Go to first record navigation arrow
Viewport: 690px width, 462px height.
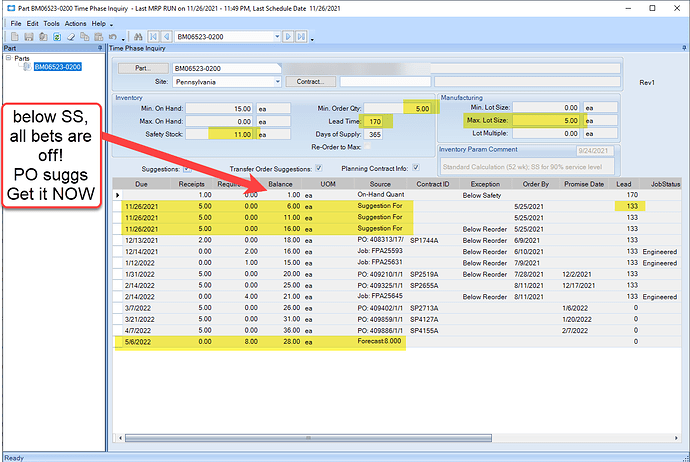(x=153, y=37)
